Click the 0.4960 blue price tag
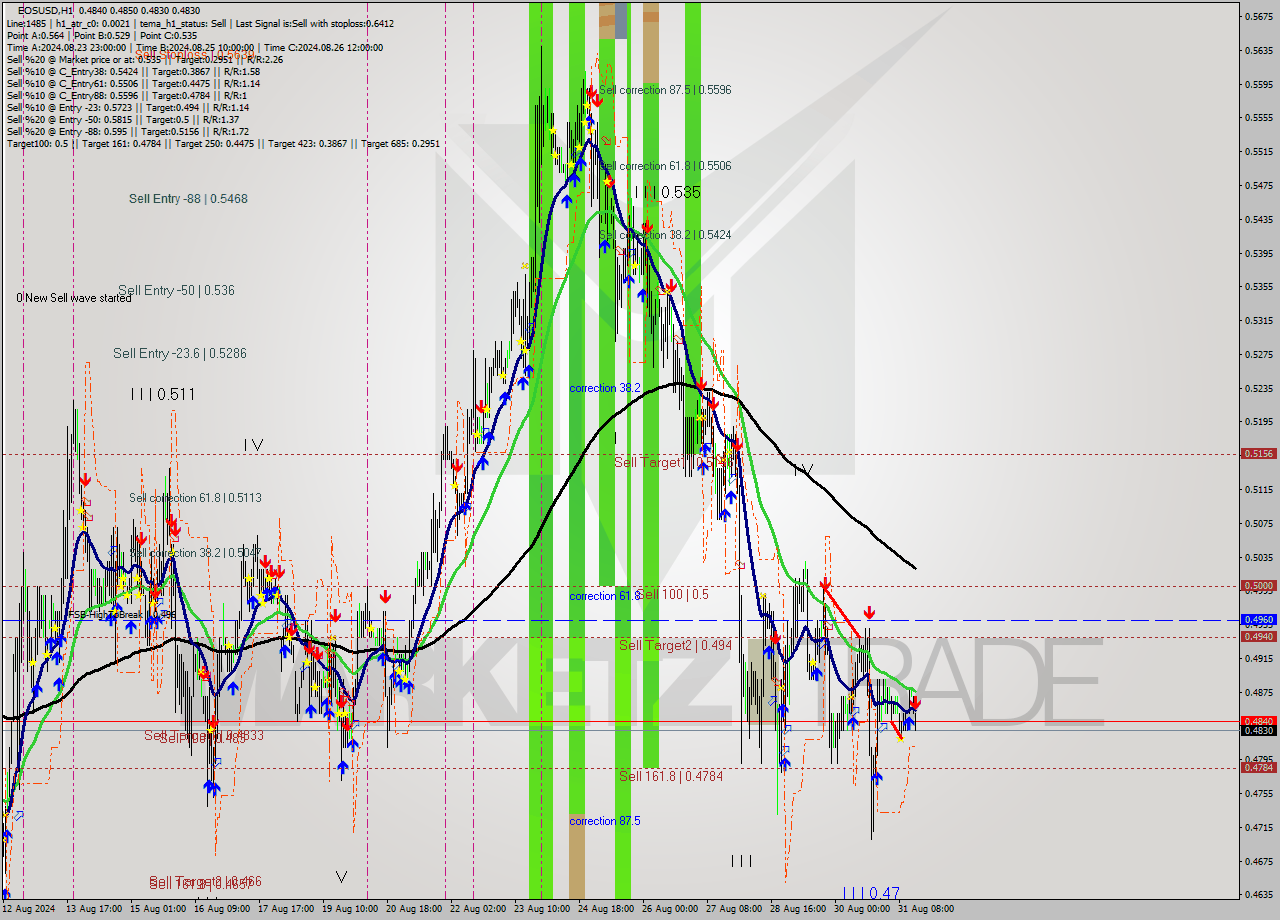Image resolution: width=1280 pixels, height=920 pixels. click(1258, 620)
